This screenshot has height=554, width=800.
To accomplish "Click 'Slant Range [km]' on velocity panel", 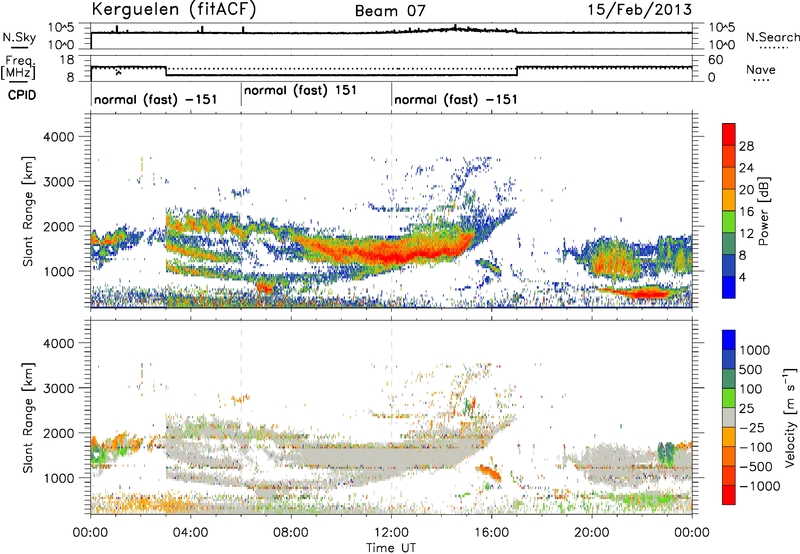I will (28, 418).
